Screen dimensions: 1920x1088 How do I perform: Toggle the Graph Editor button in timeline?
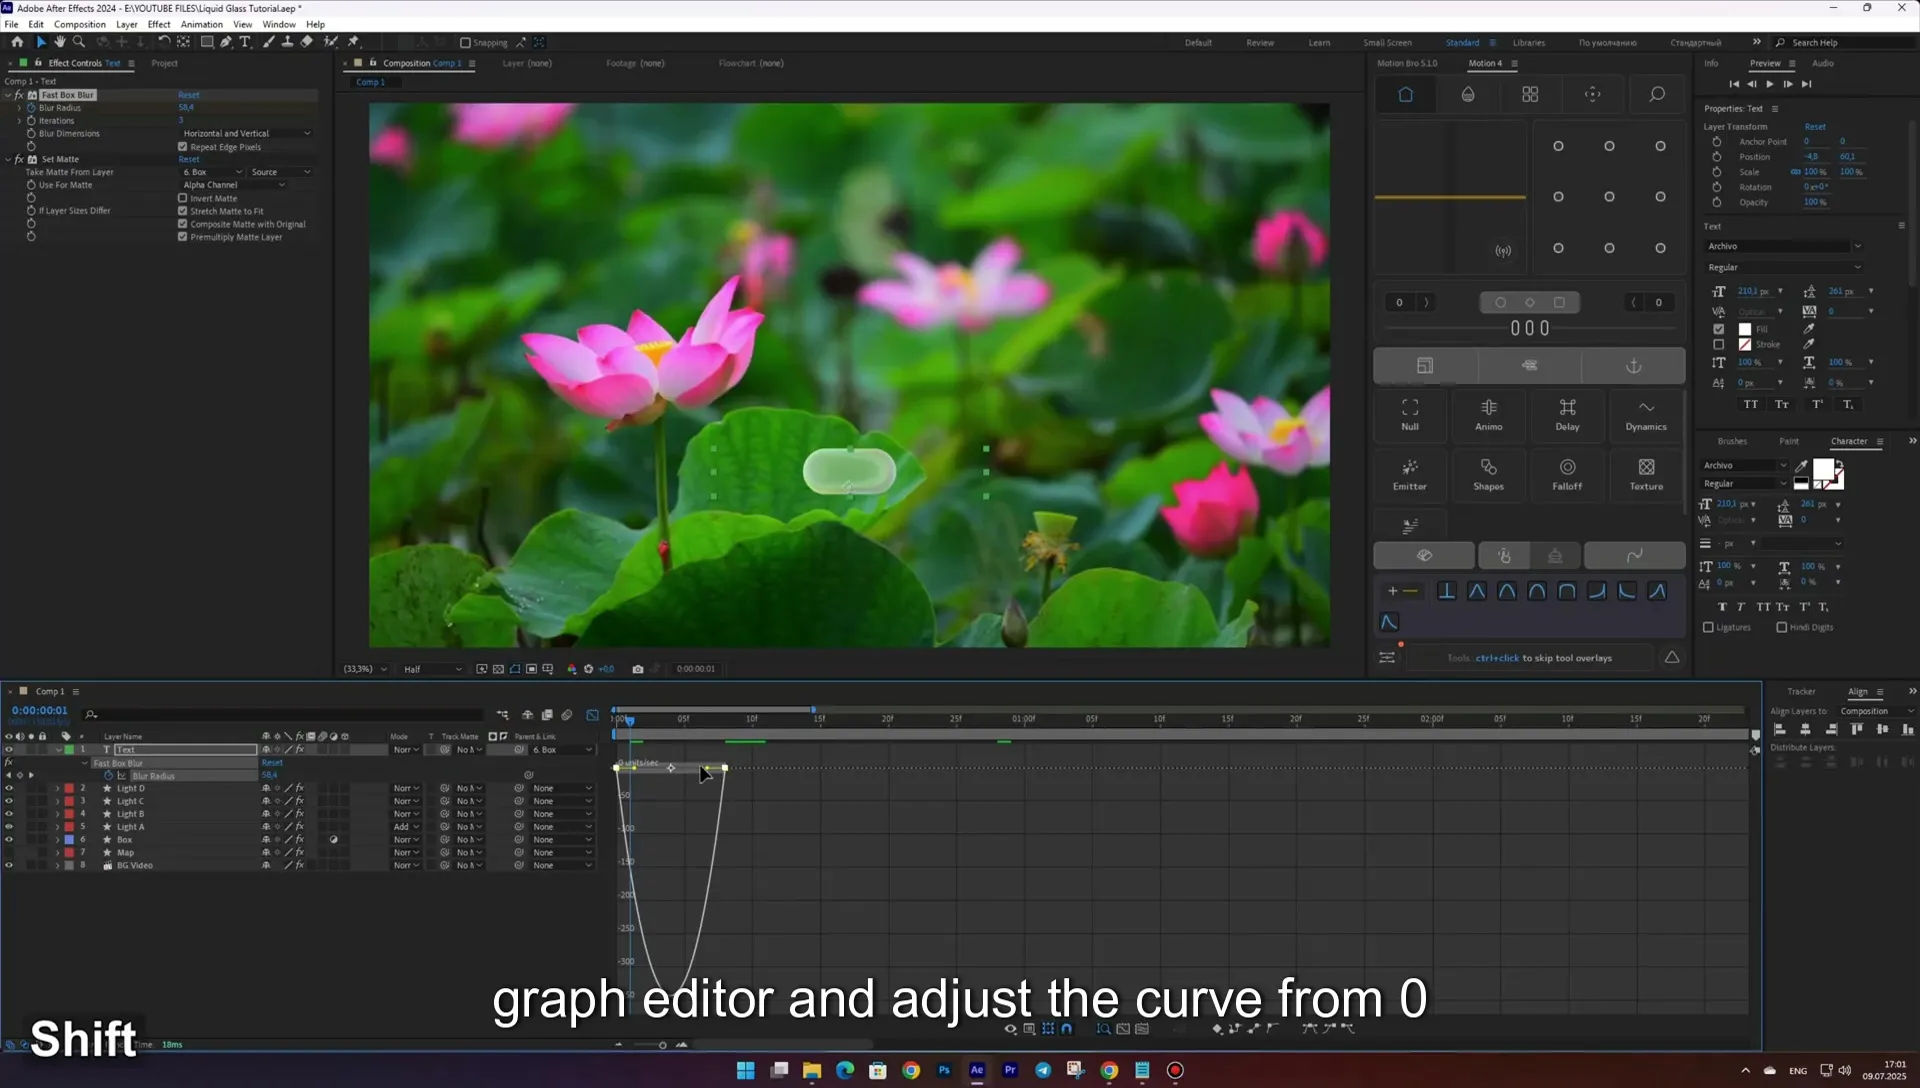point(592,715)
